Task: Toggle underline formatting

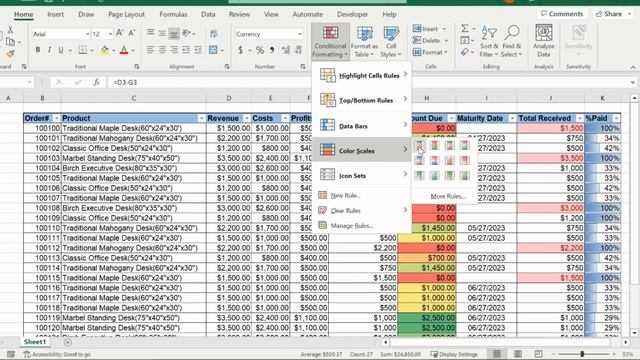Action: [61, 50]
